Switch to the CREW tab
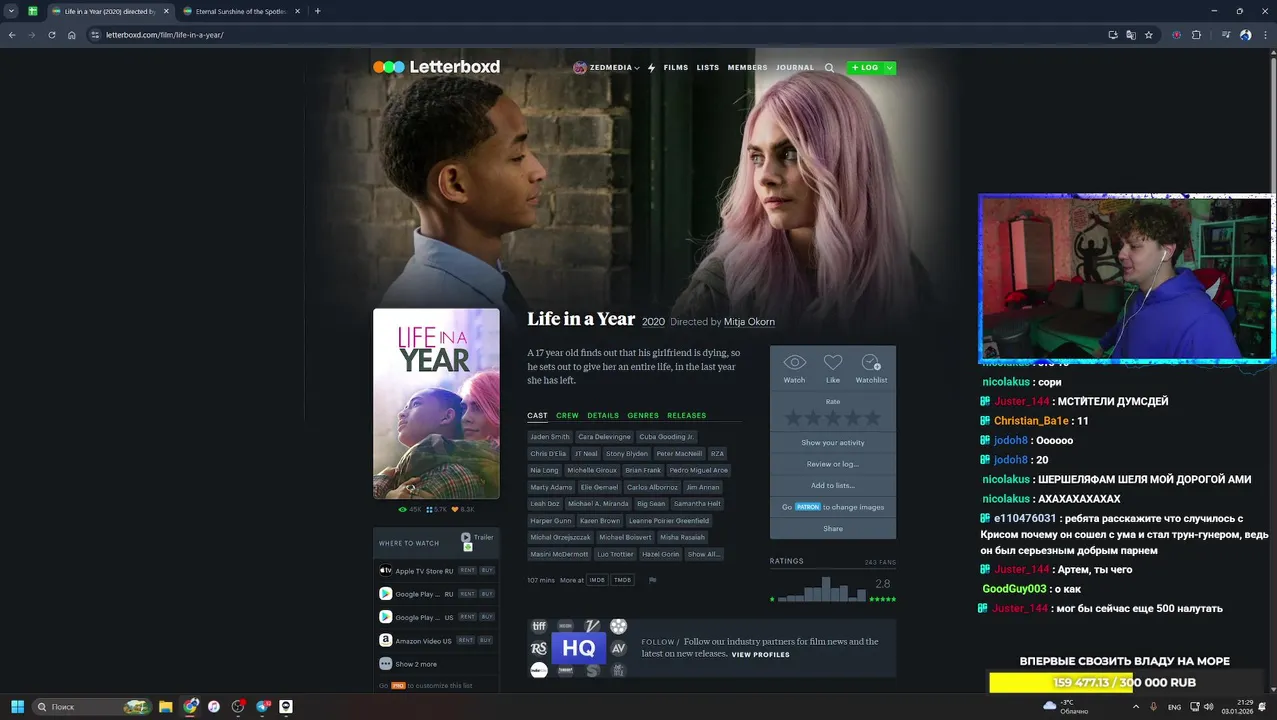Image resolution: width=1277 pixels, height=720 pixels. pos(567,415)
